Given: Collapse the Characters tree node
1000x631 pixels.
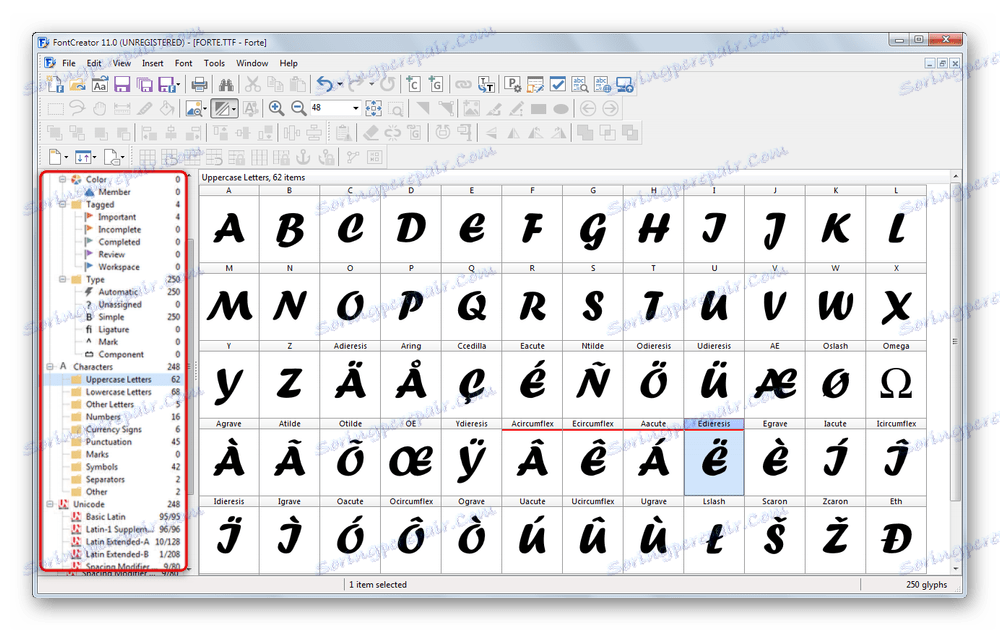Looking at the screenshot, I should tap(50, 367).
